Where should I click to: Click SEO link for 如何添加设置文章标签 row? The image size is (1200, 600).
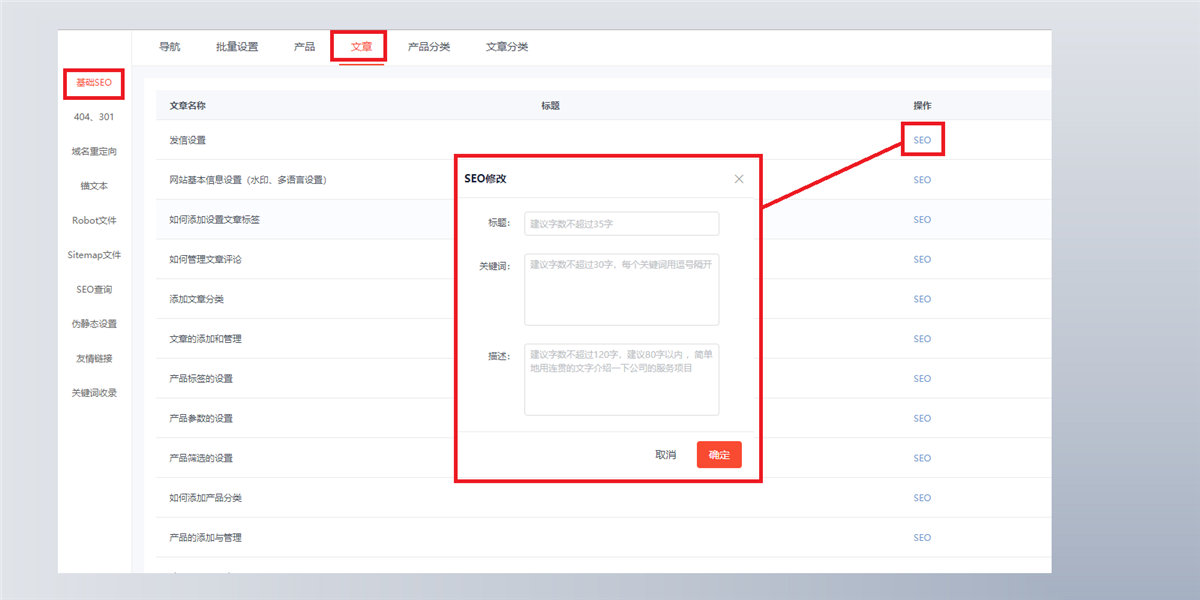point(922,219)
